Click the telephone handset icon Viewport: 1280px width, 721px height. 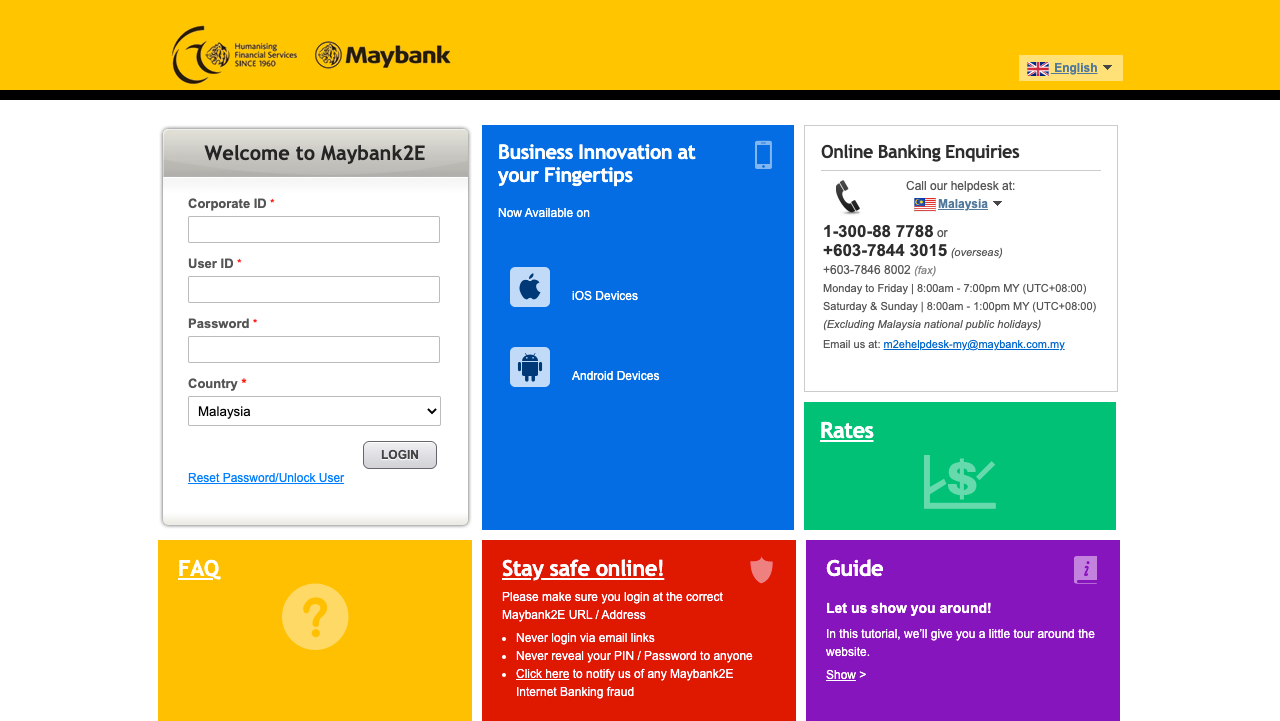coord(848,197)
